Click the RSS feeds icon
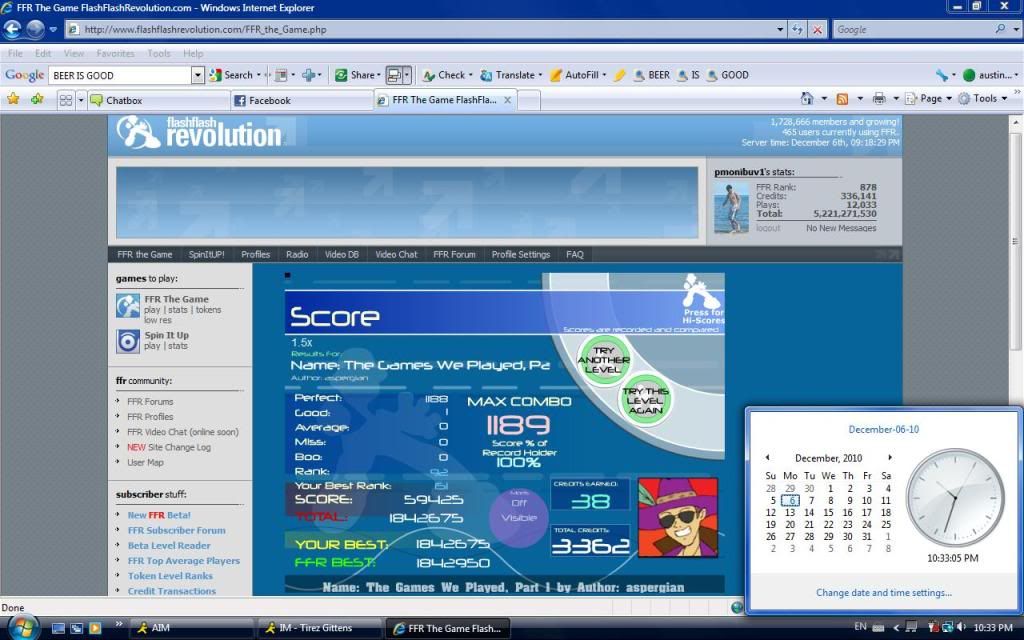The image size is (1024, 640). pyautogui.click(x=843, y=99)
